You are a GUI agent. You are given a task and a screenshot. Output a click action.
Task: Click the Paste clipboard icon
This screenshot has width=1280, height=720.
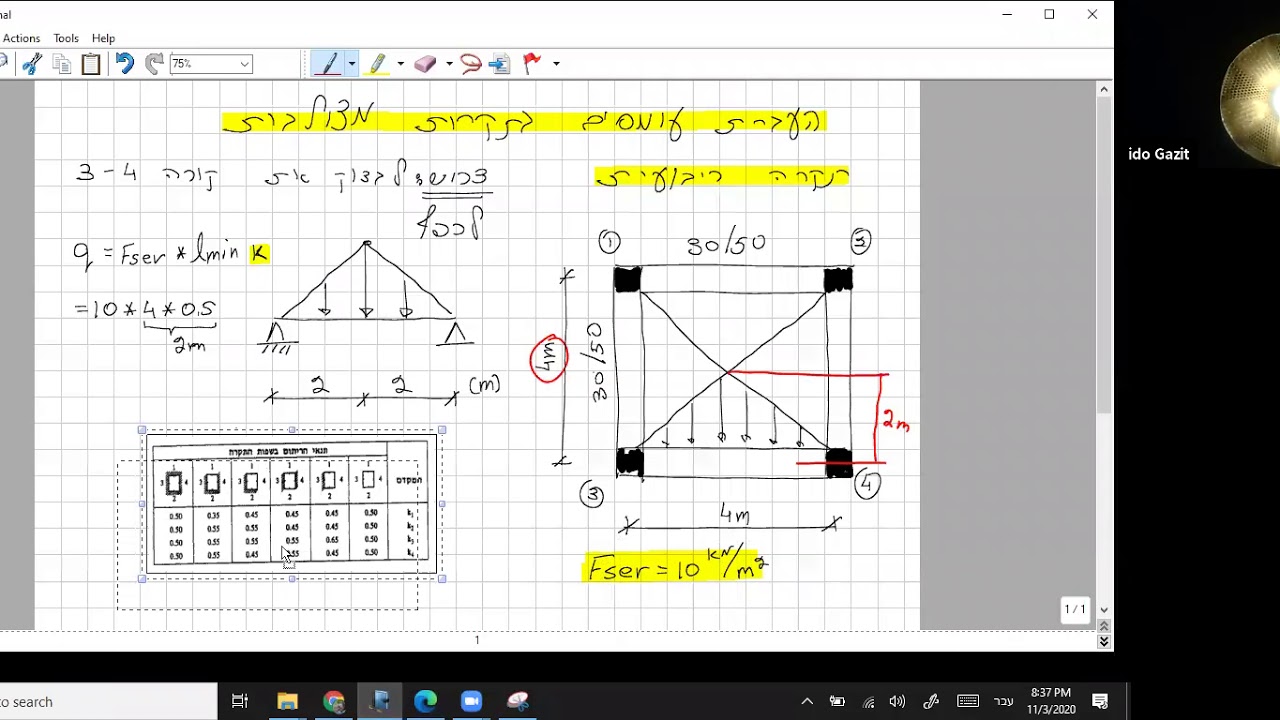click(91, 64)
